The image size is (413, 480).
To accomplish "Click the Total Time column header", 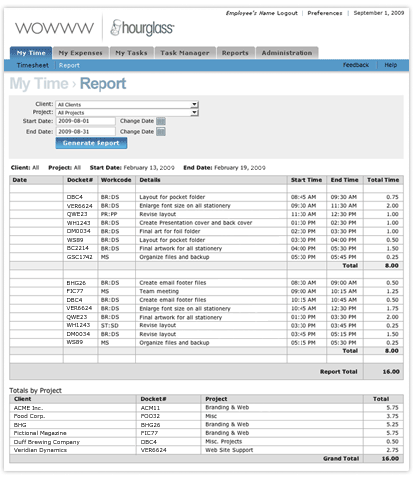I will [383, 180].
